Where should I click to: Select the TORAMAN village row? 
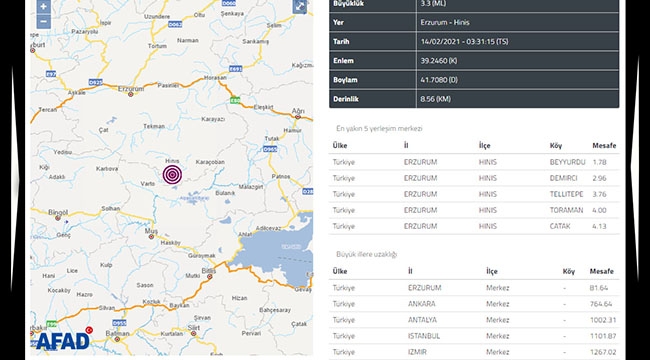[474, 210]
